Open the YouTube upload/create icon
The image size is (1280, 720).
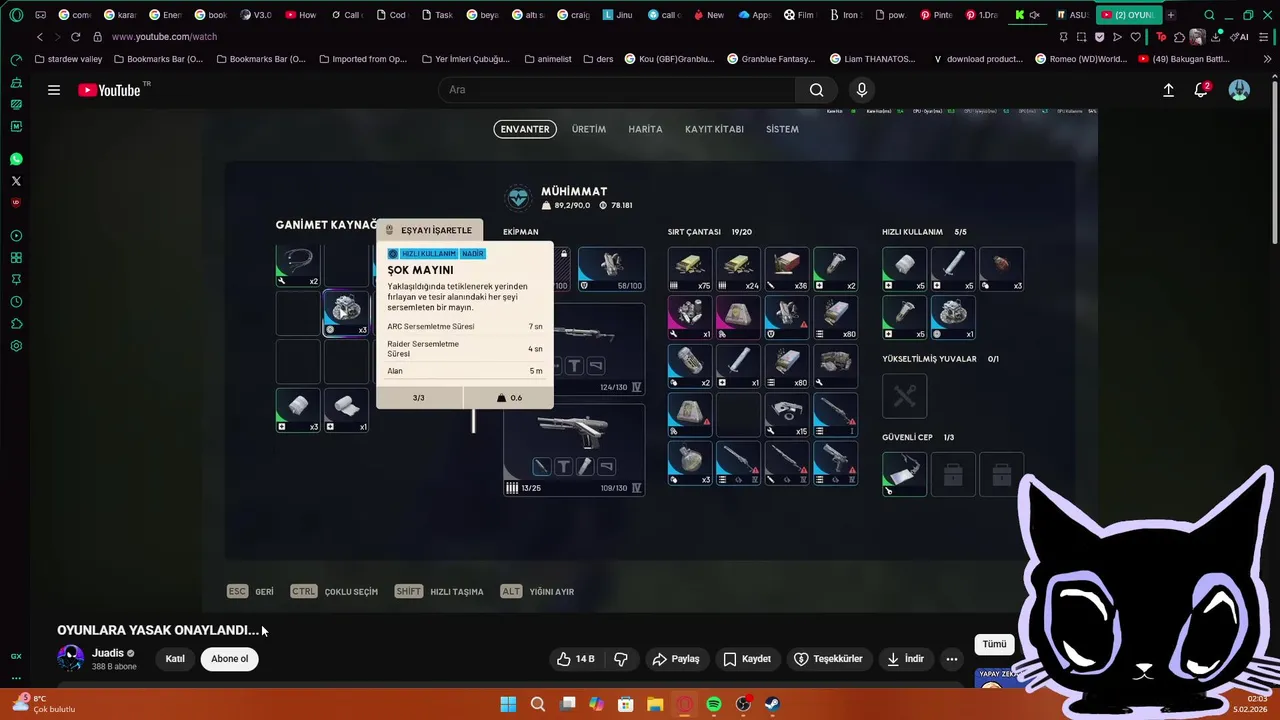click(x=1168, y=90)
